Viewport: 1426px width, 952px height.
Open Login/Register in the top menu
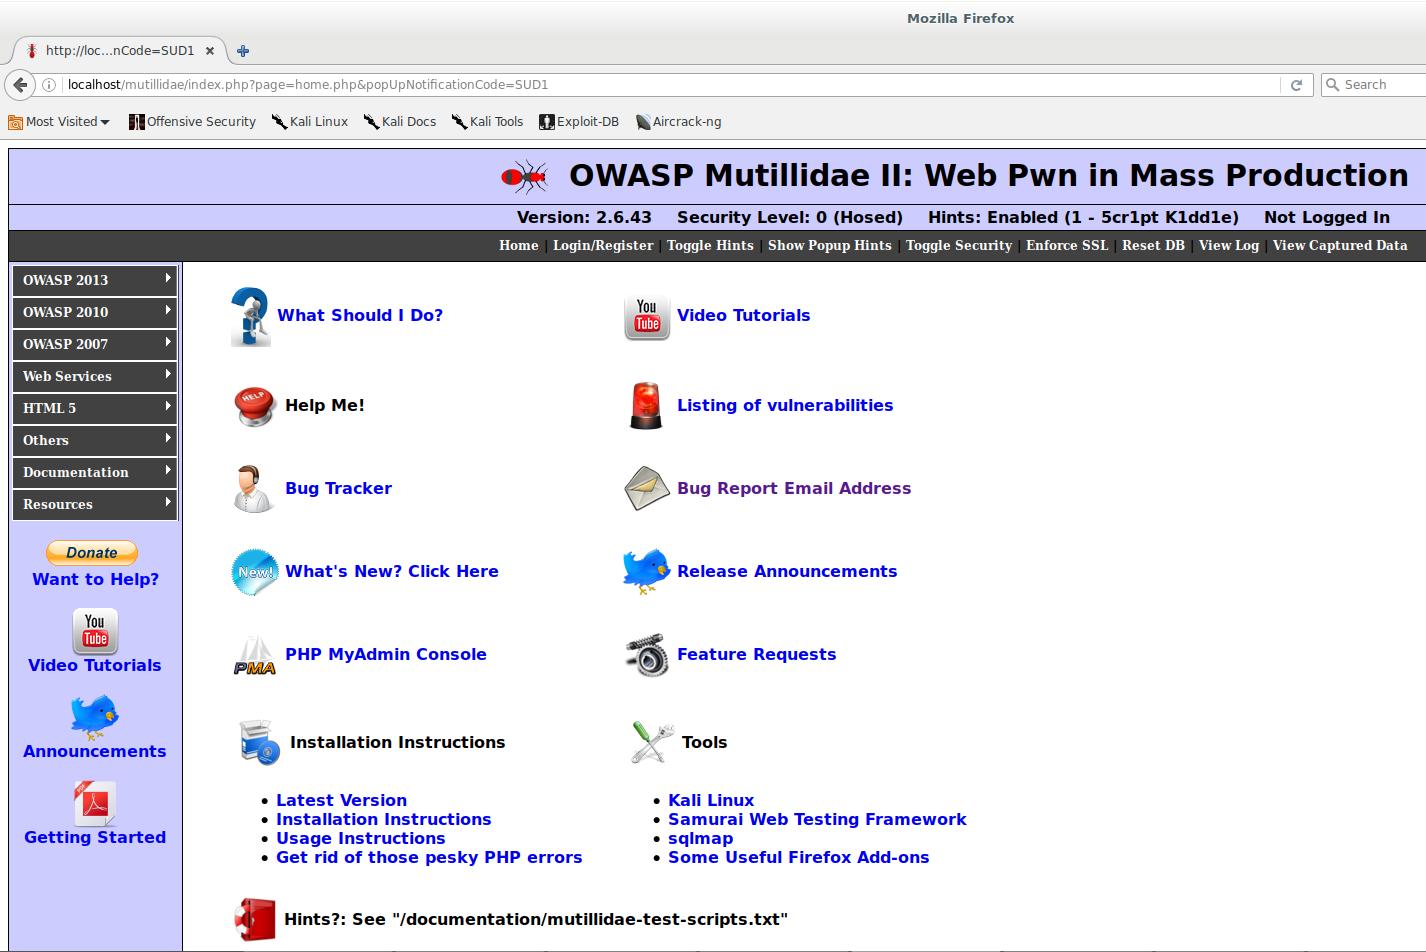point(603,246)
